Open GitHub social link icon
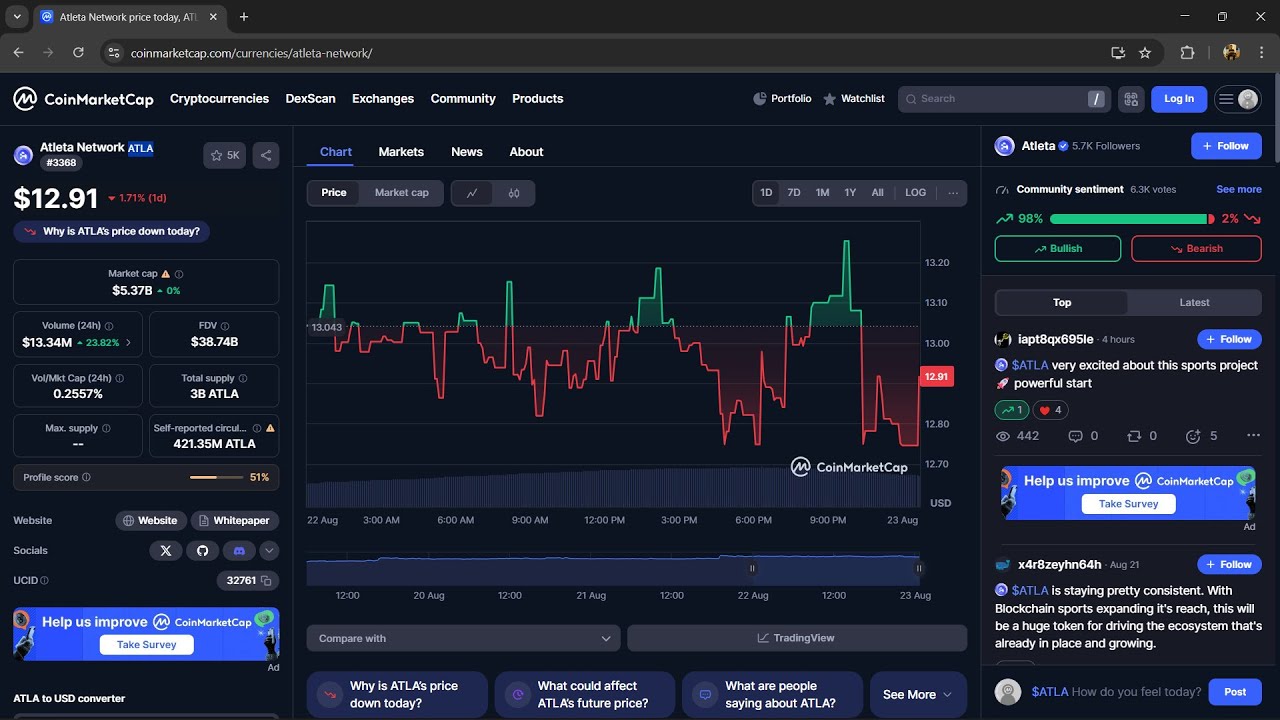The height and width of the screenshot is (720, 1280). pos(202,551)
